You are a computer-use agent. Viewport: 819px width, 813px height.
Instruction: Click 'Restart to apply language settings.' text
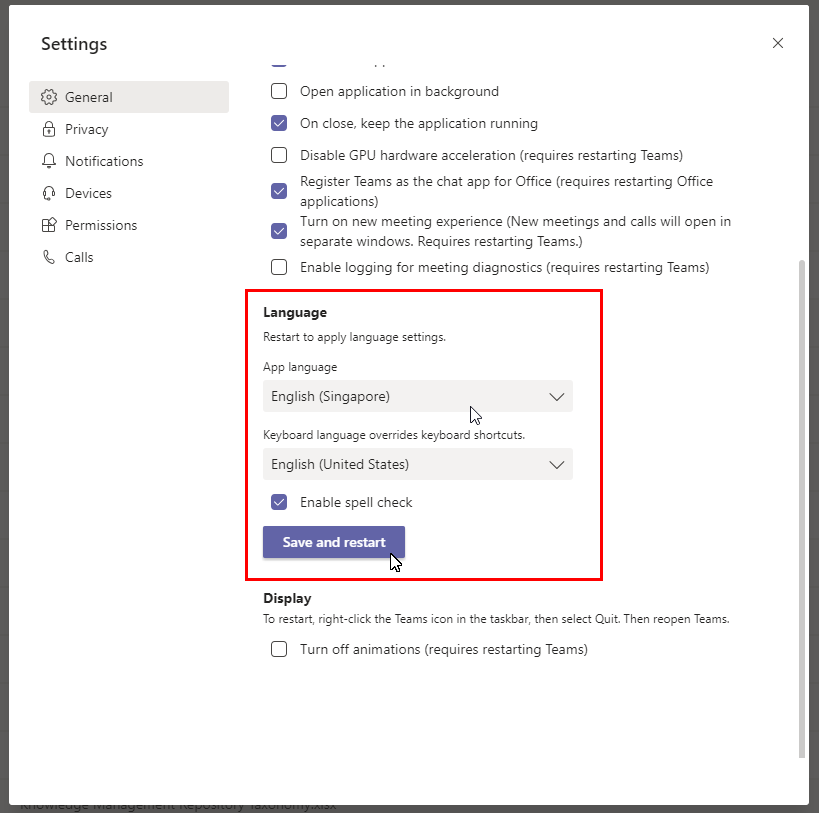(x=354, y=337)
